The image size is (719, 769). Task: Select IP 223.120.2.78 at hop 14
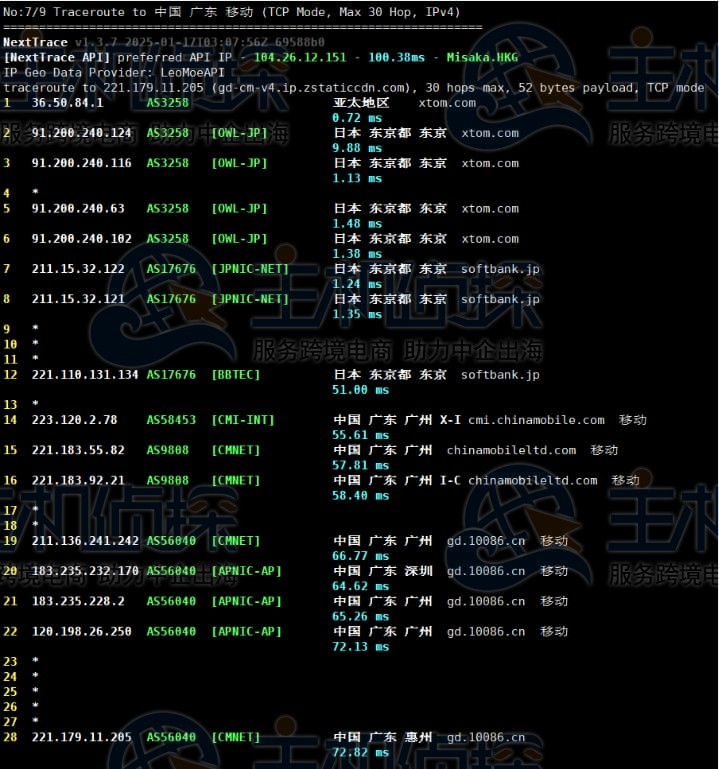(x=75, y=420)
